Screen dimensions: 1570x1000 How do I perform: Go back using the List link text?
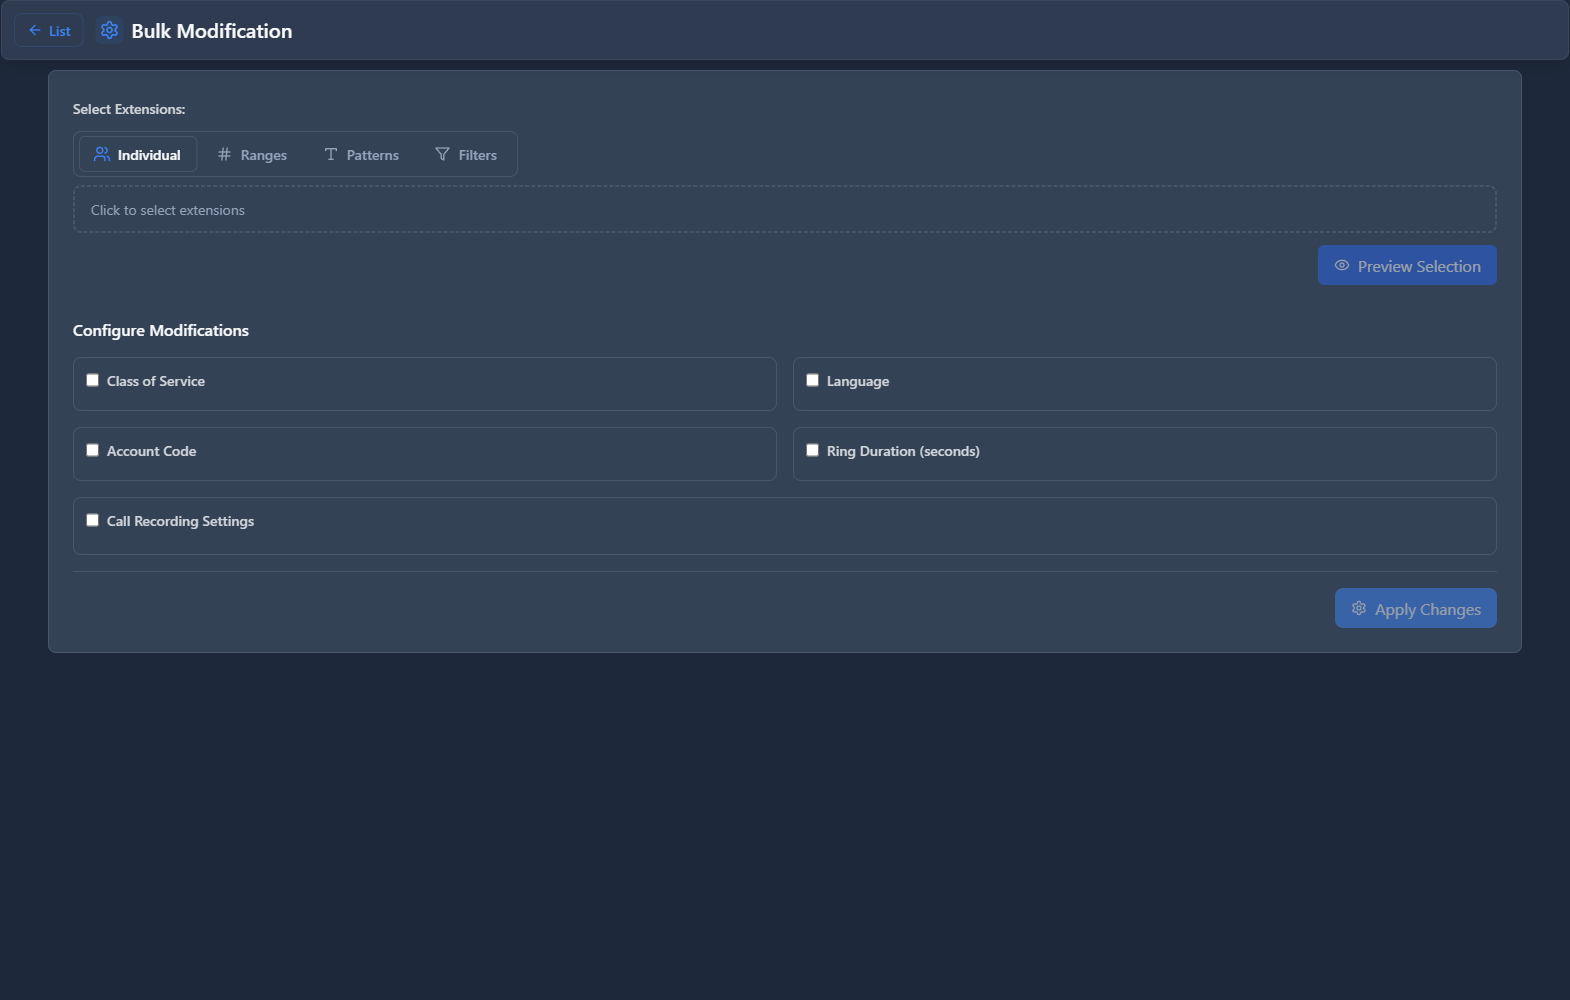point(60,32)
